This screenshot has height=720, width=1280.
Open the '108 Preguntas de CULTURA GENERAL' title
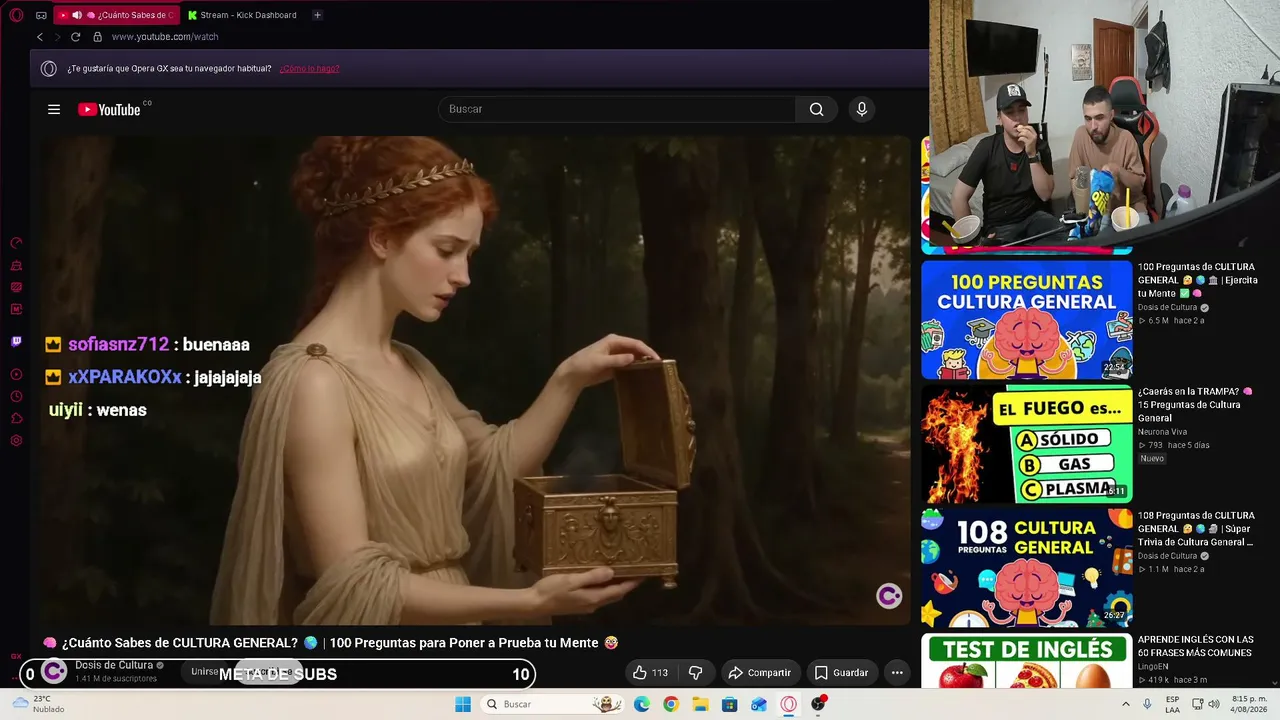tap(1196, 529)
